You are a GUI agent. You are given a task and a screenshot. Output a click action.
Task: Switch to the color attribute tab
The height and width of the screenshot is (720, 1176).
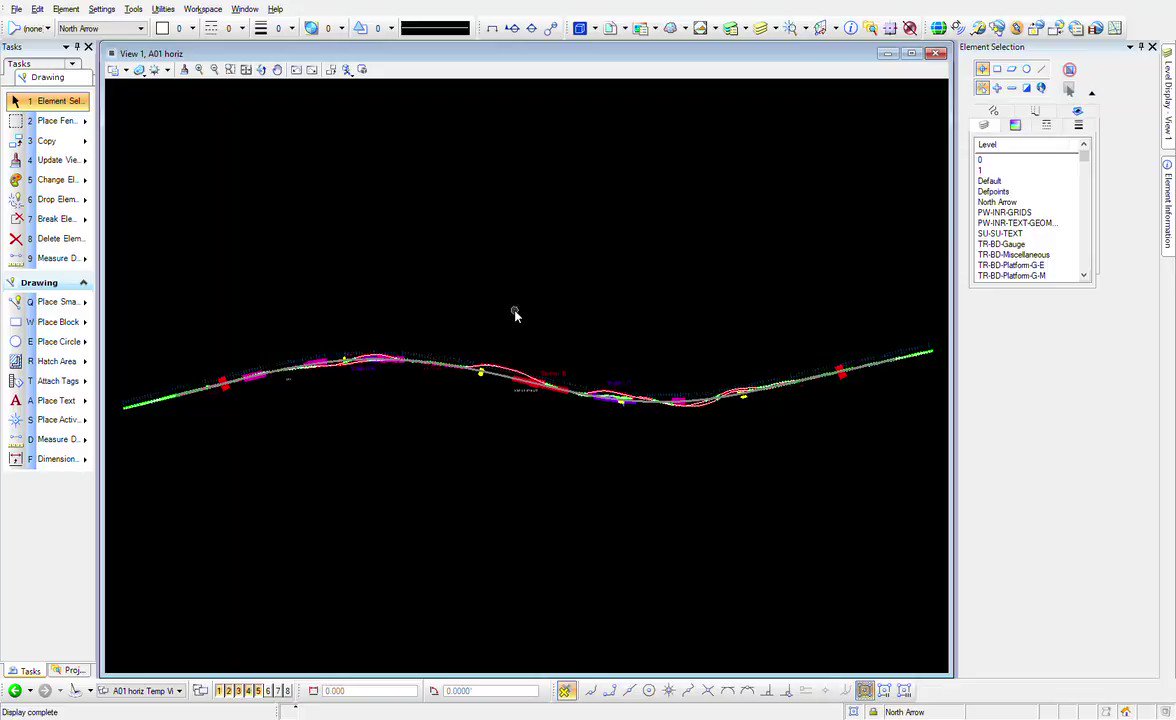1015,125
